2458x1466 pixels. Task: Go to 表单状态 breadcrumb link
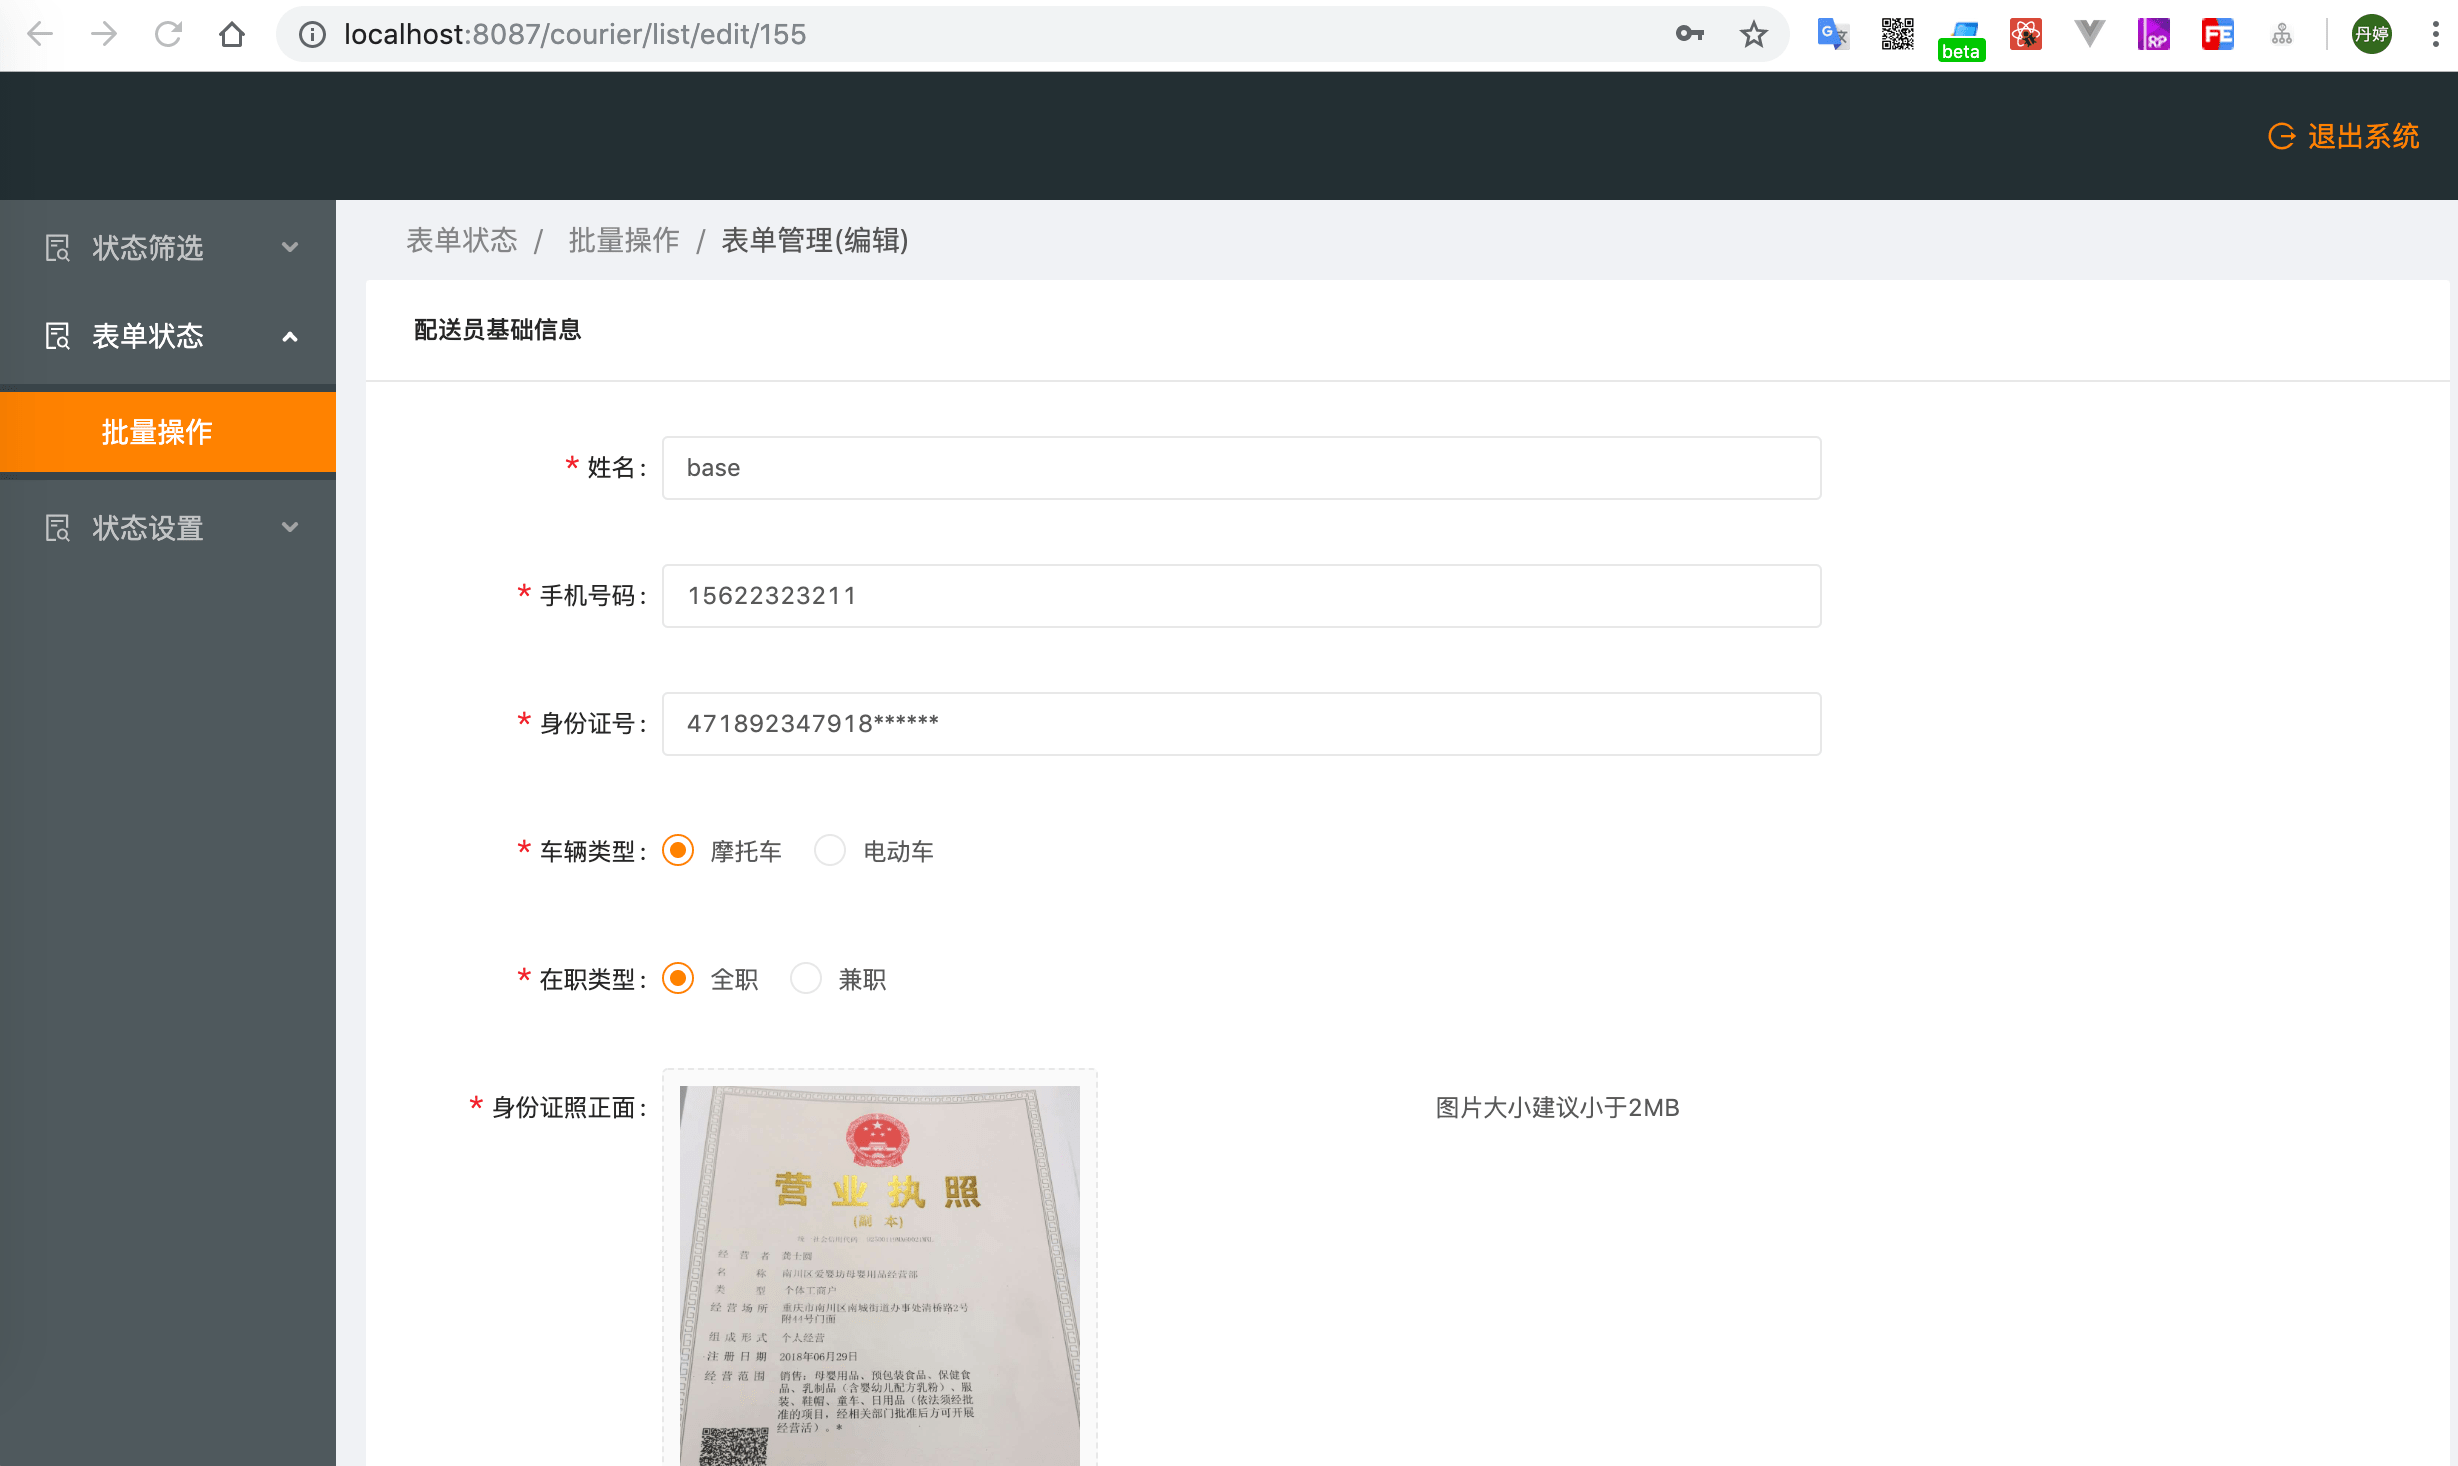[462, 240]
